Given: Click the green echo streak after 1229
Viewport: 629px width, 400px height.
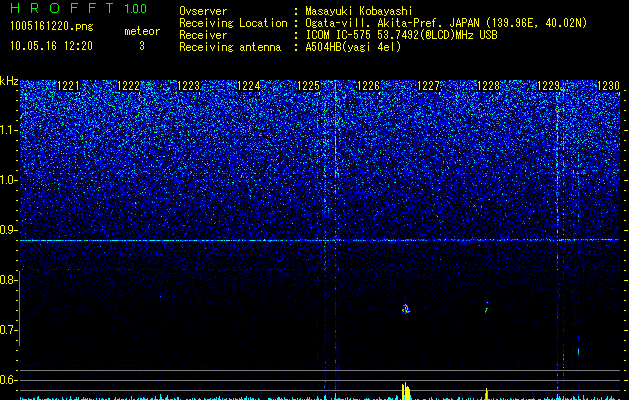Looking at the screenshot, I should tap(578, 352).
